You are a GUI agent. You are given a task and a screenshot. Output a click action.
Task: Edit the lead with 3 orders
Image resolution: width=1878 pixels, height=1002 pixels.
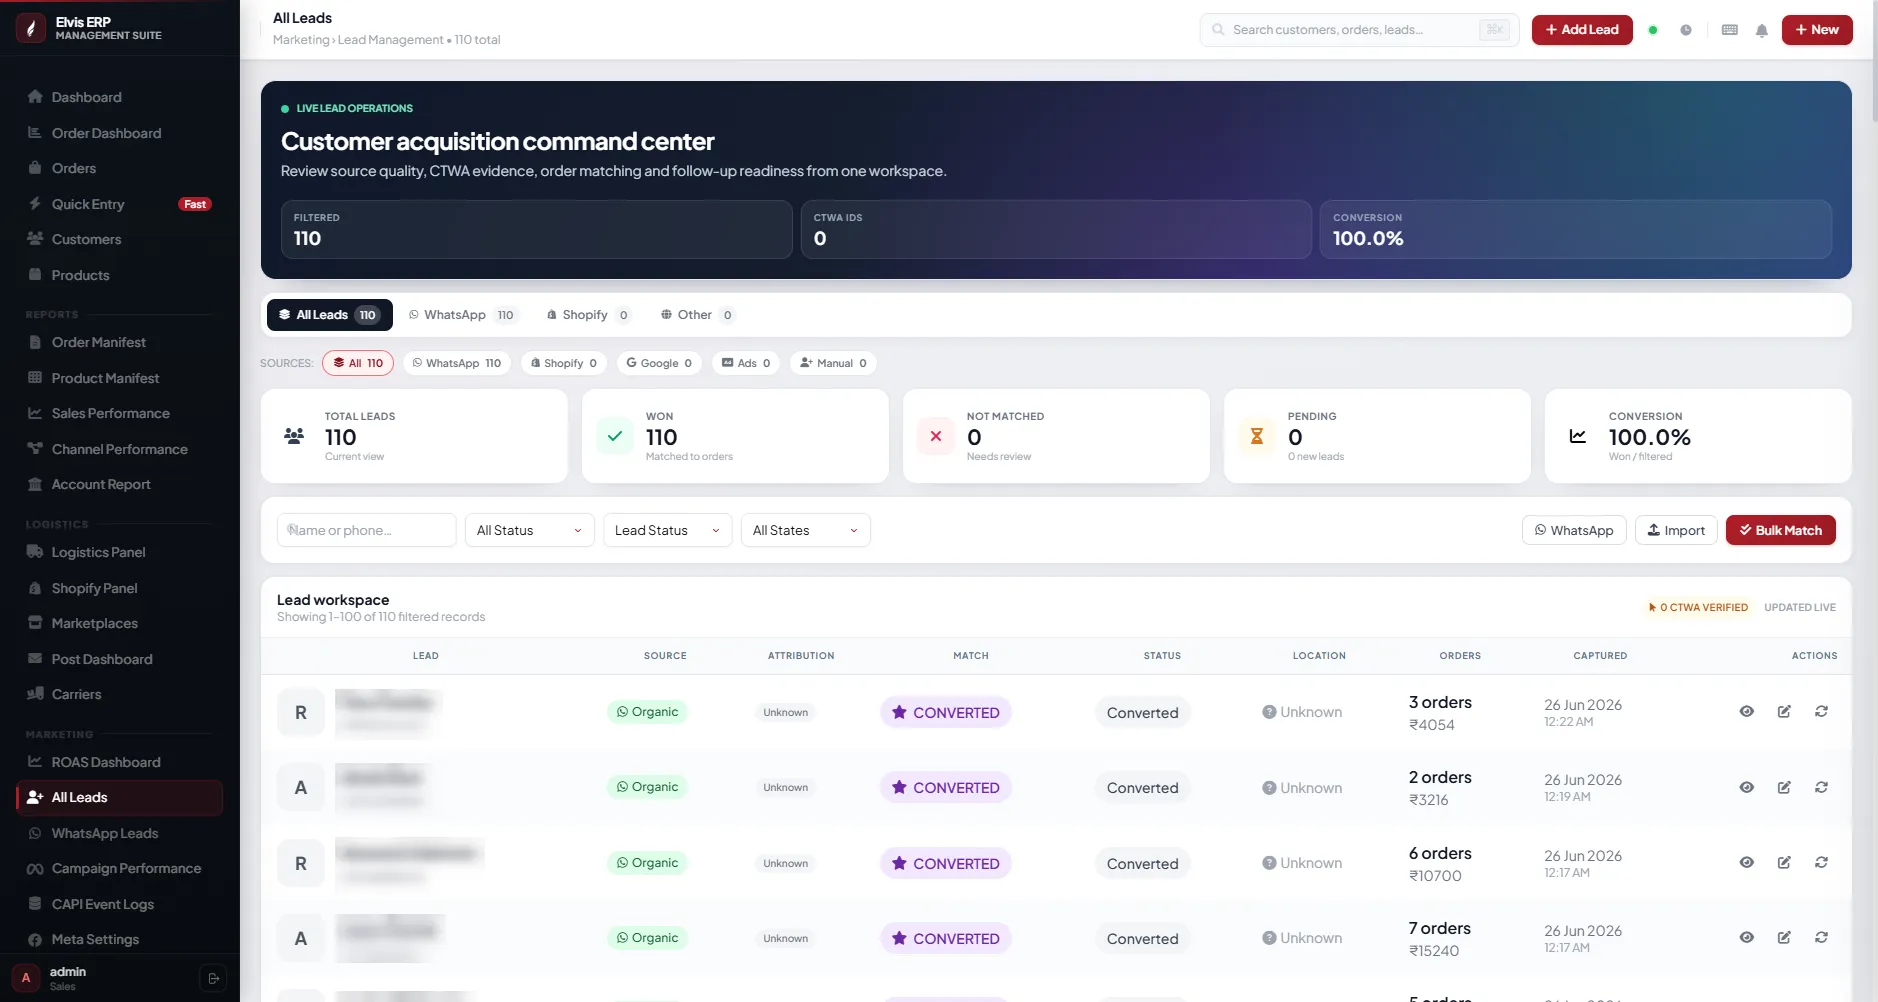tap(1784, 712)
